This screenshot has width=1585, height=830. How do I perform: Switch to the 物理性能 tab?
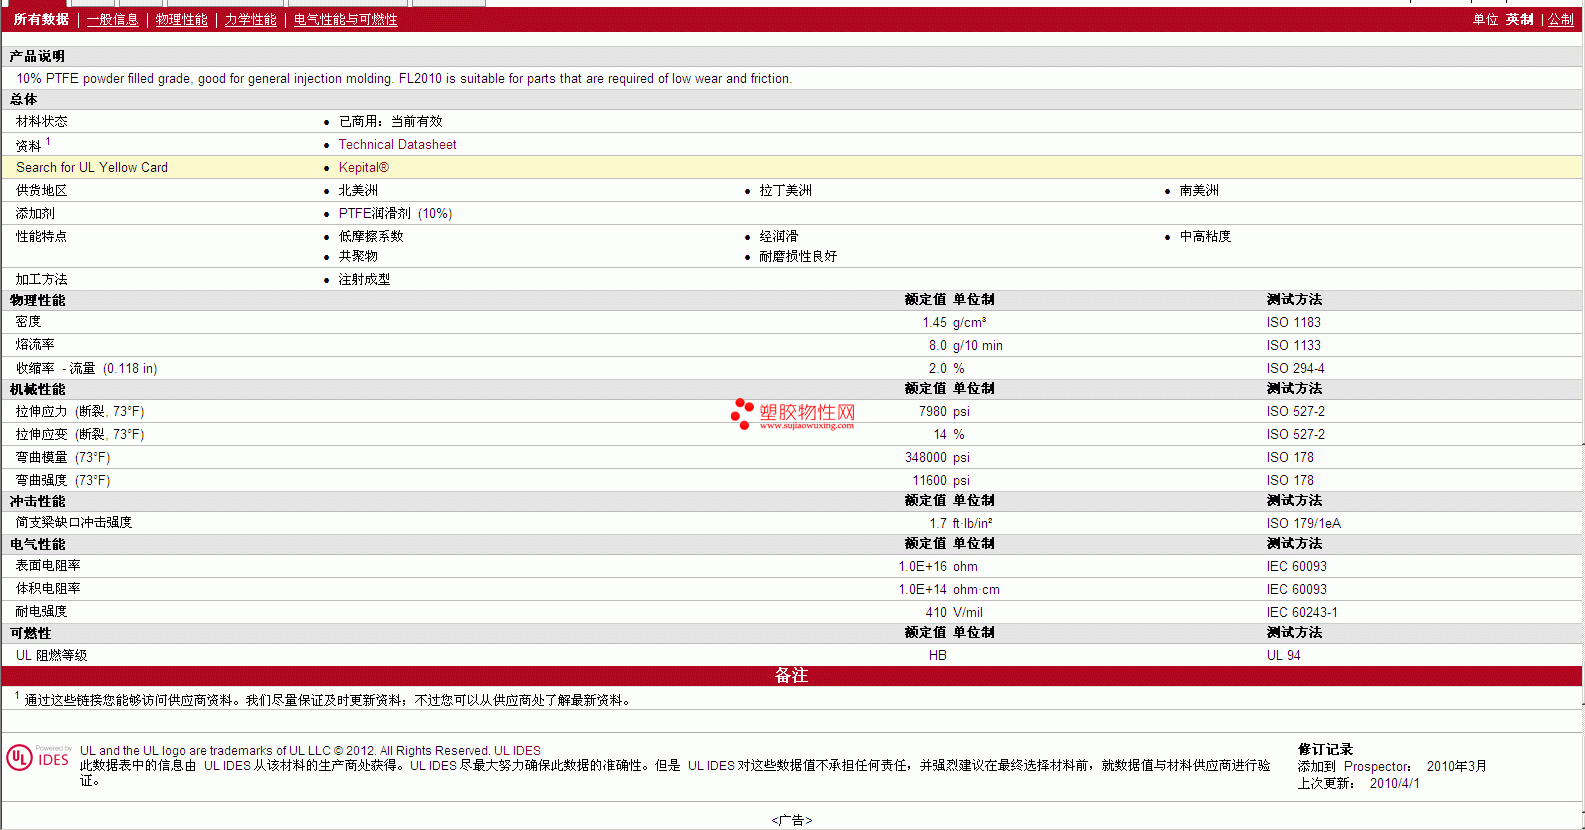[x=181, y=19]
